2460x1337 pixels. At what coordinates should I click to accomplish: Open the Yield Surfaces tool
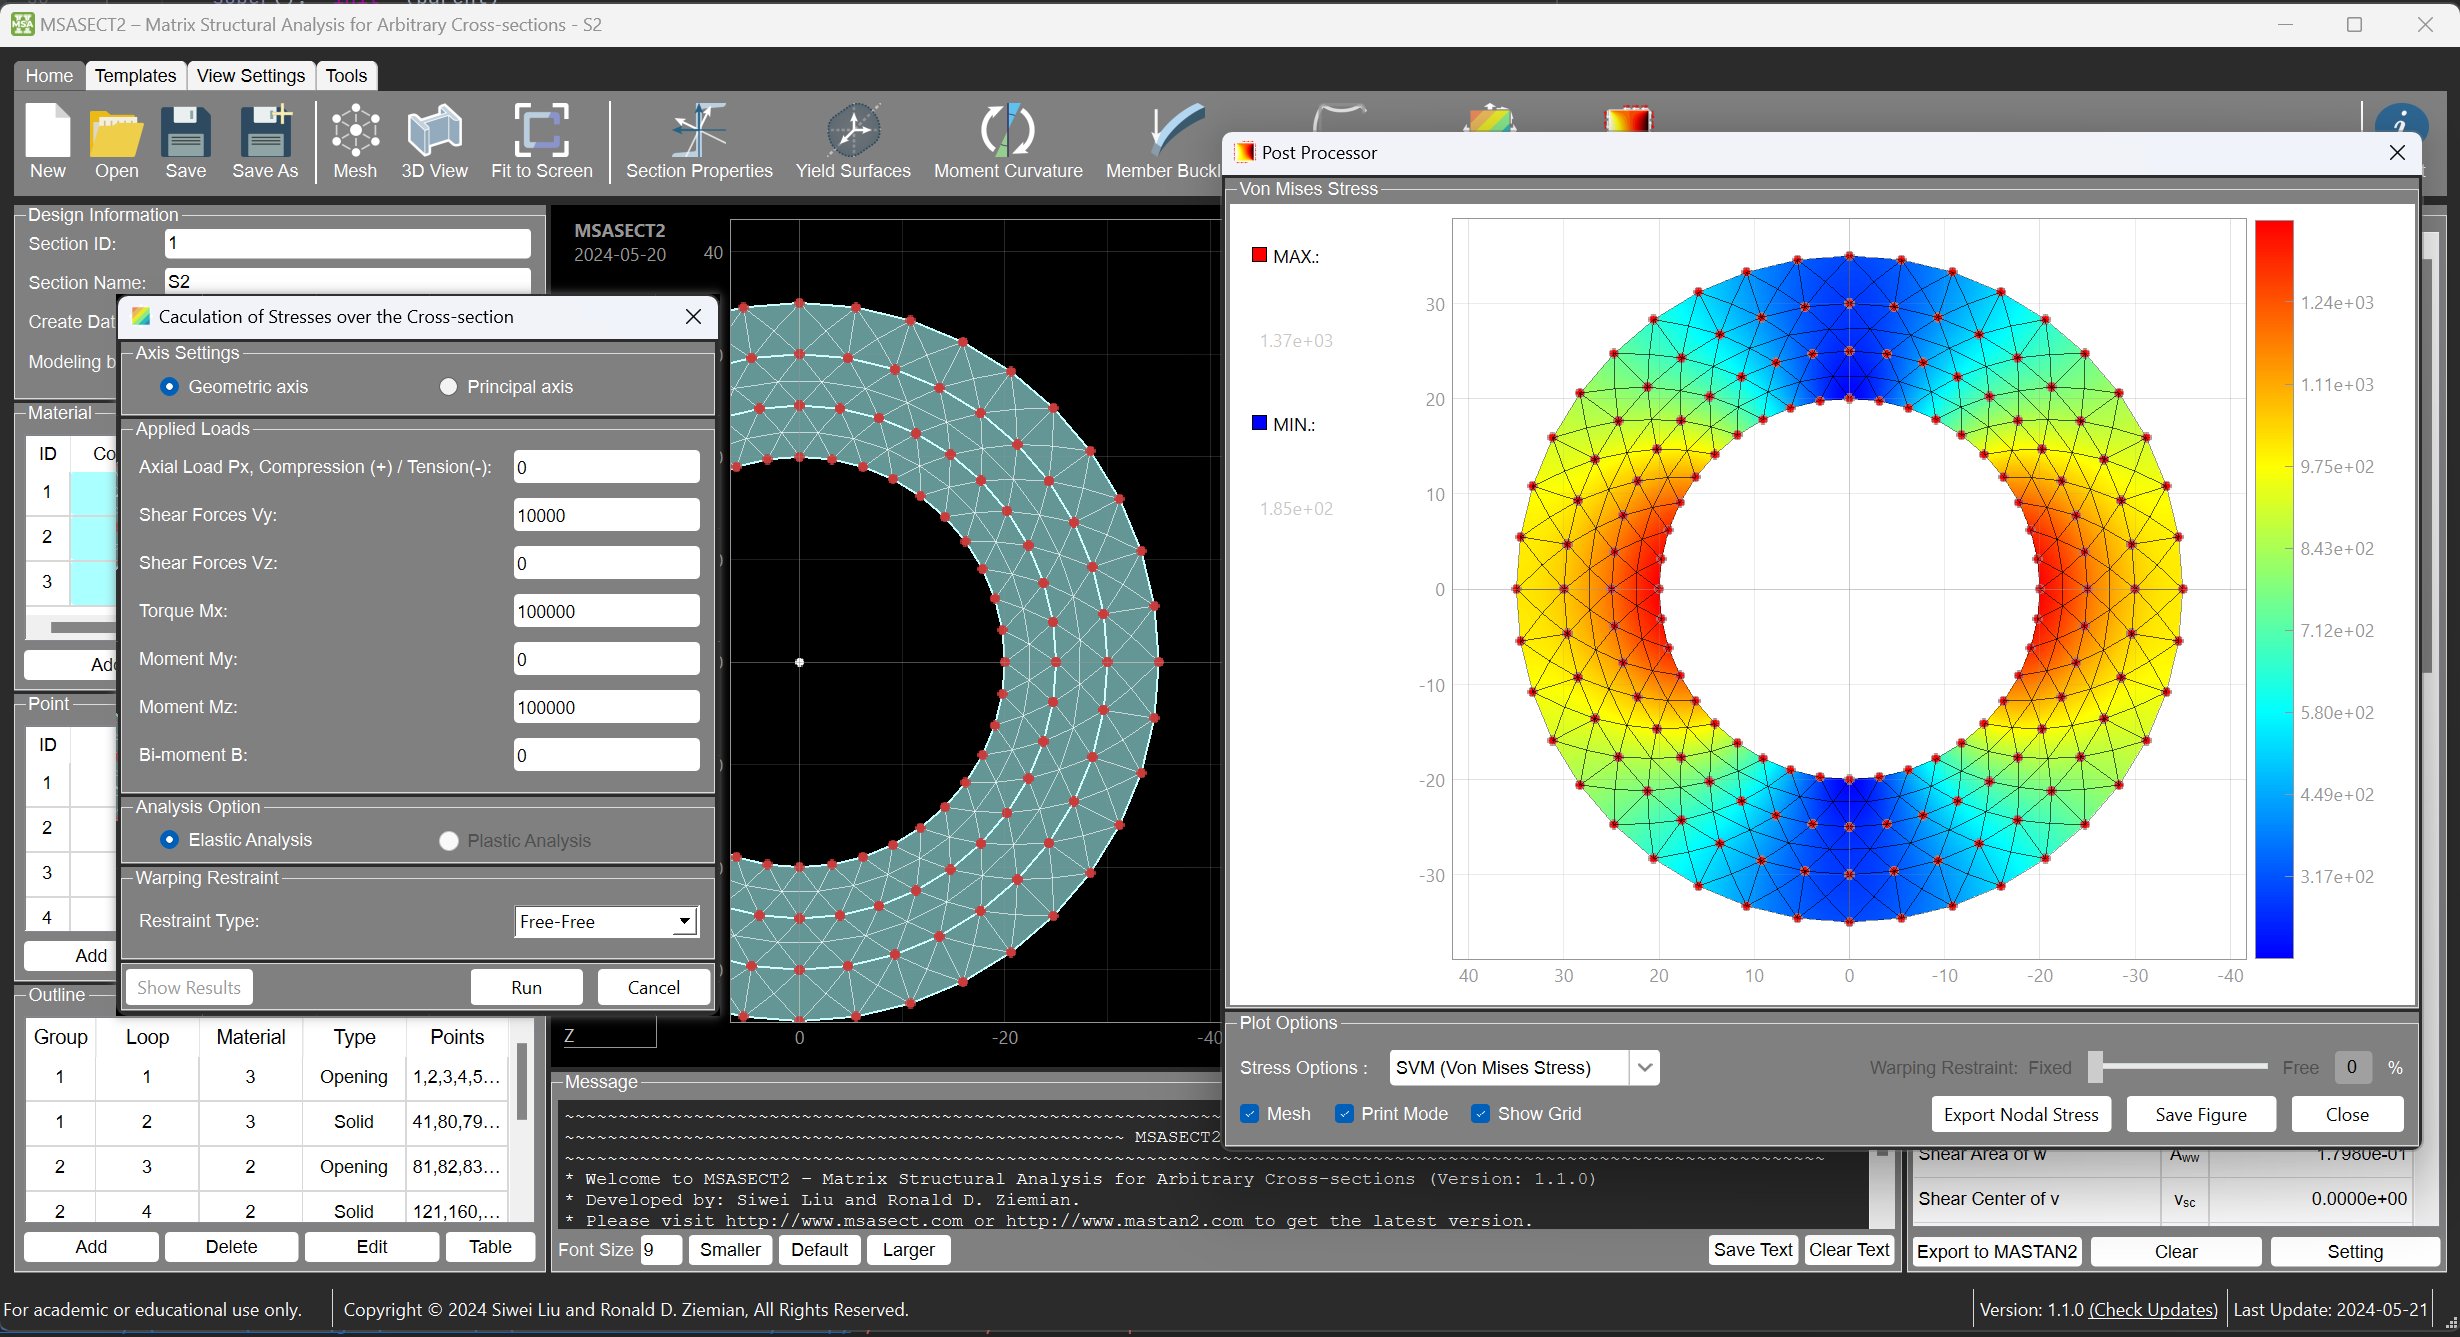pos(853,141)
